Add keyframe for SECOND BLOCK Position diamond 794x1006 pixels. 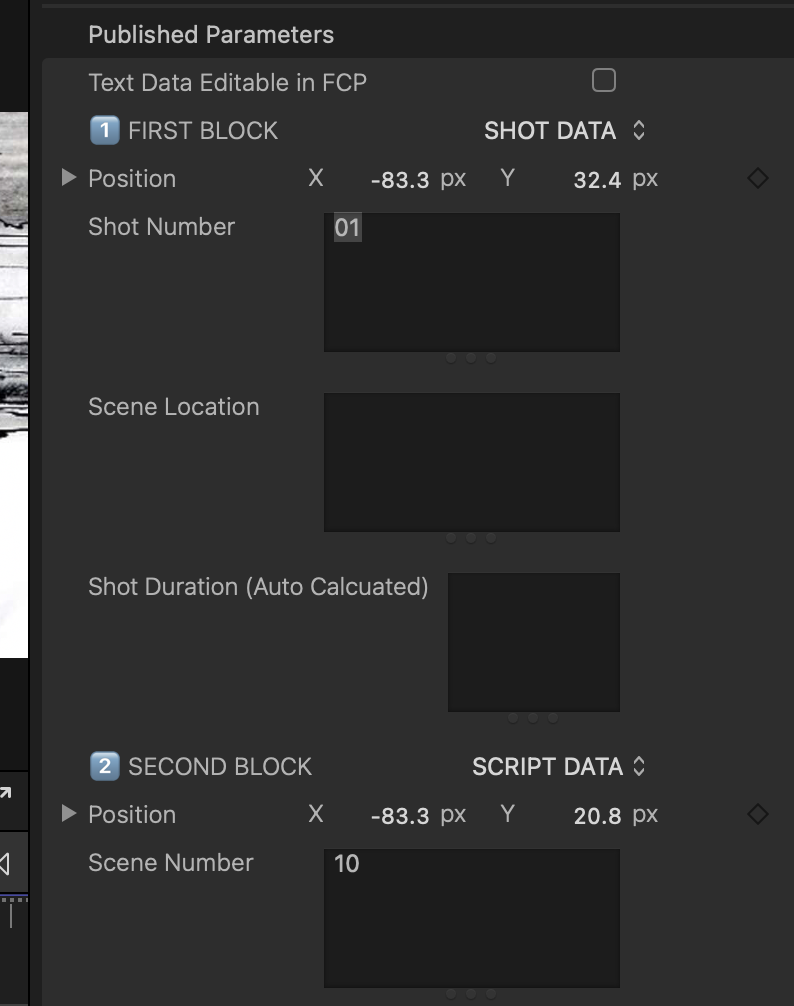click(x=757, y=814)
